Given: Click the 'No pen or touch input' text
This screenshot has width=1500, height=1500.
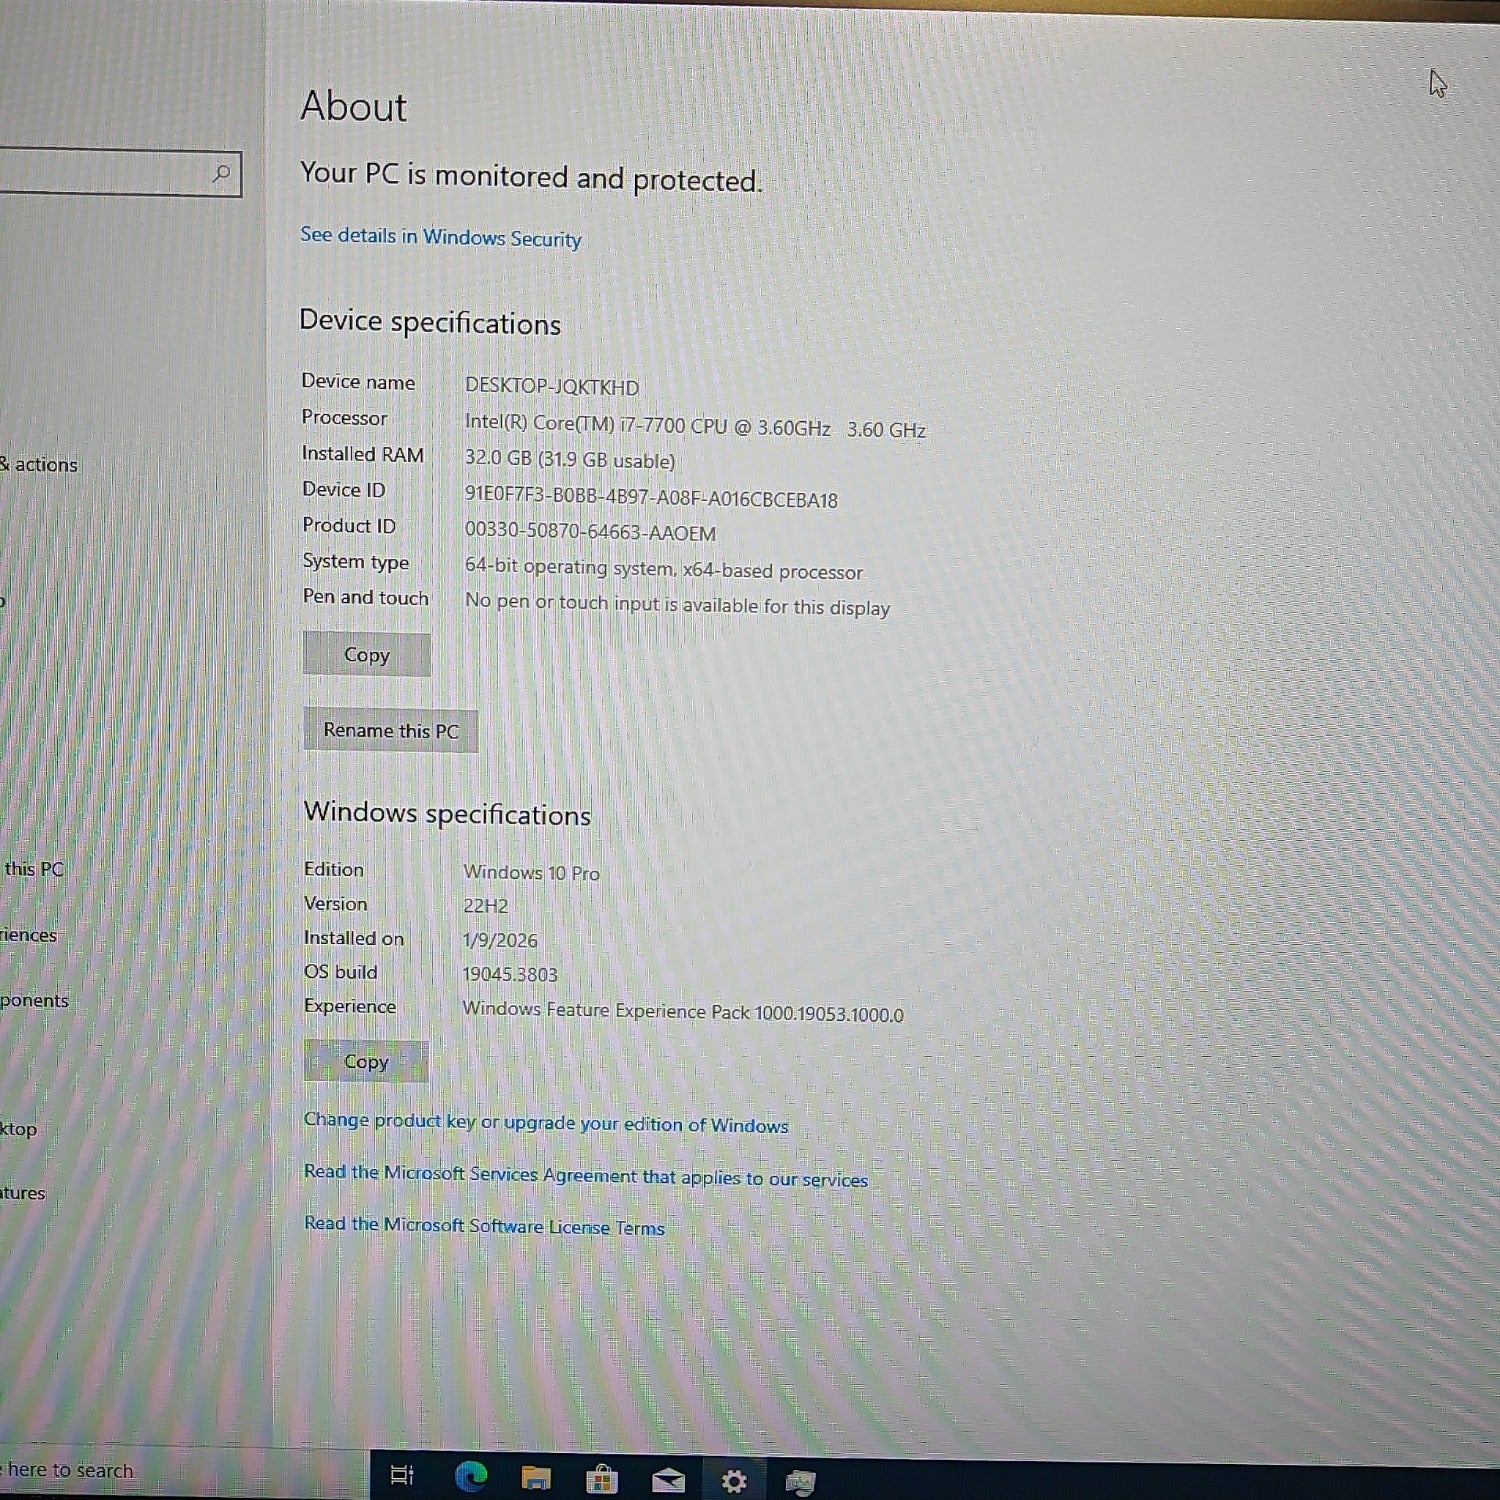Looking at the screenshot, I should [677, 605].
